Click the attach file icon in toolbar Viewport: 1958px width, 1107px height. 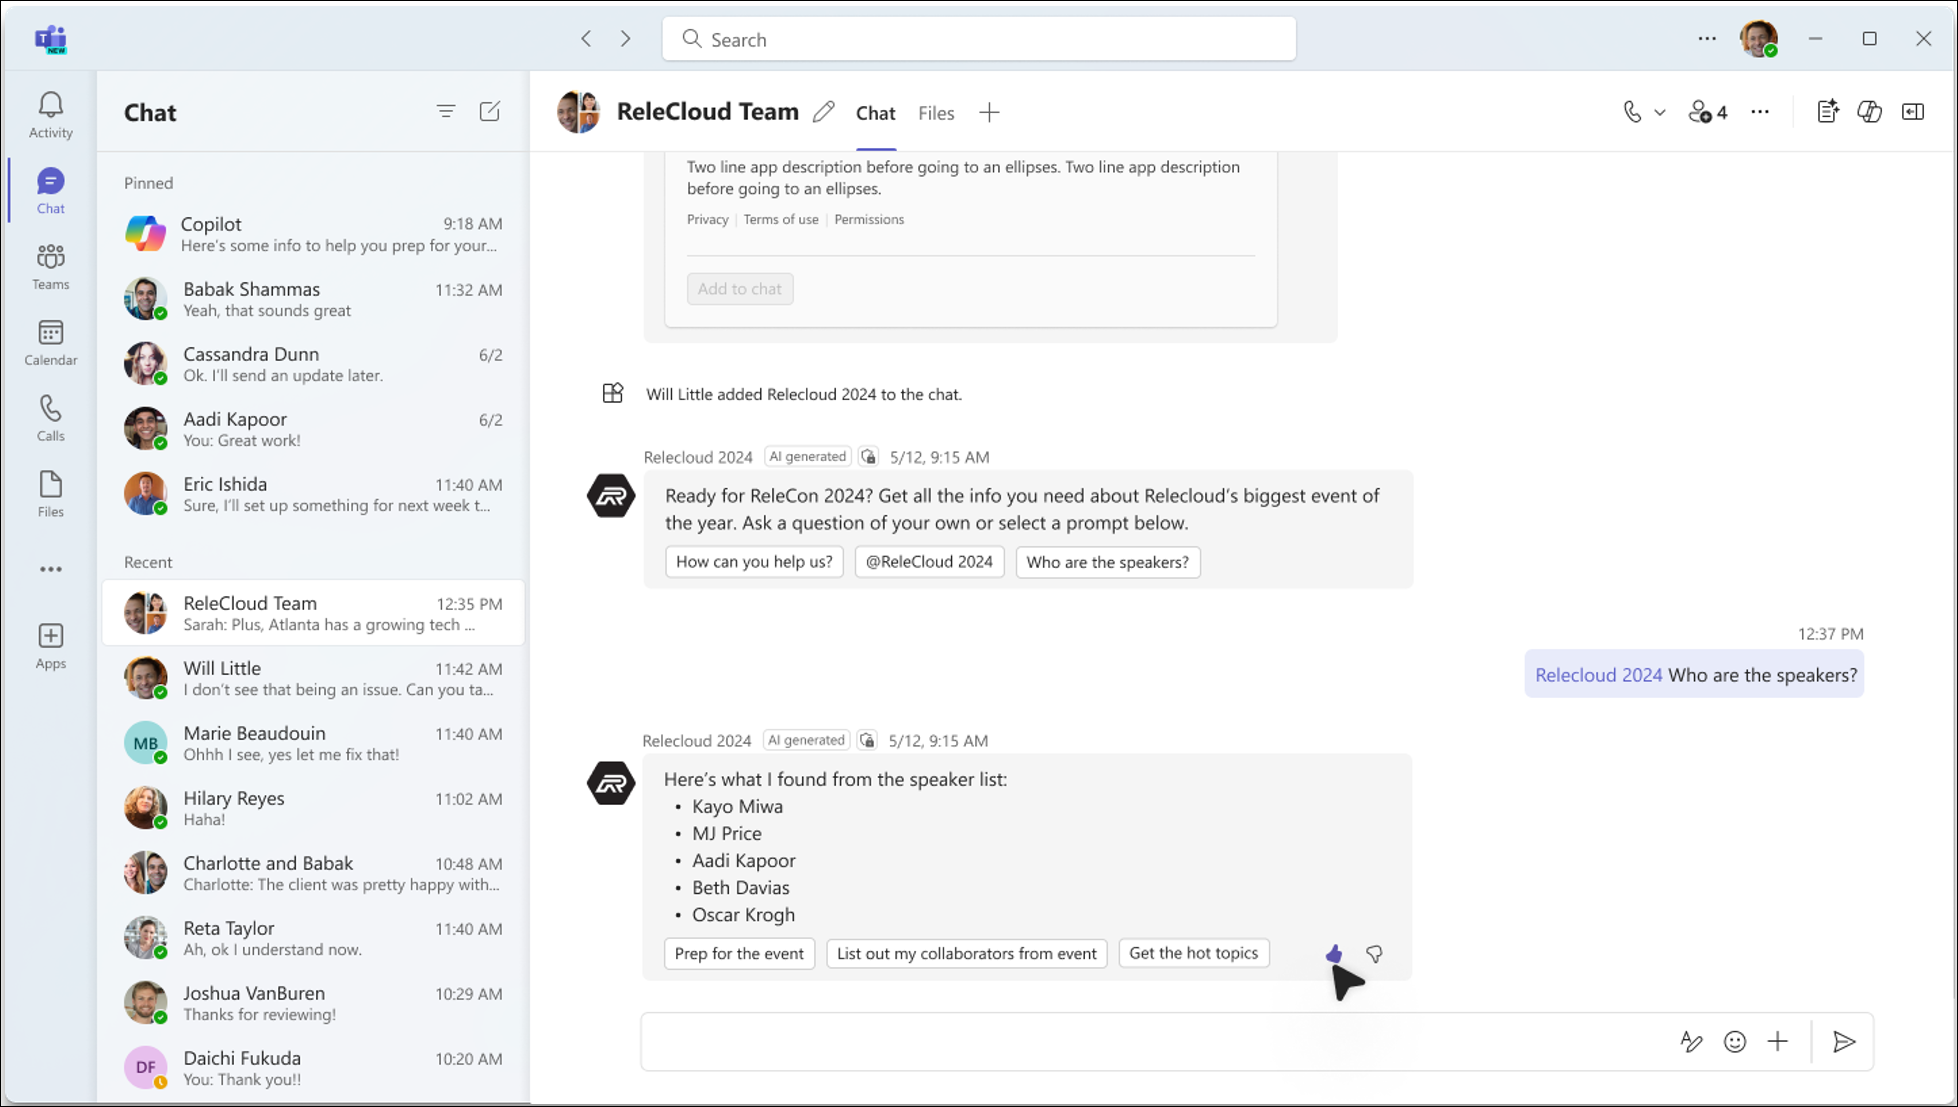[x=1778, y=1041]
